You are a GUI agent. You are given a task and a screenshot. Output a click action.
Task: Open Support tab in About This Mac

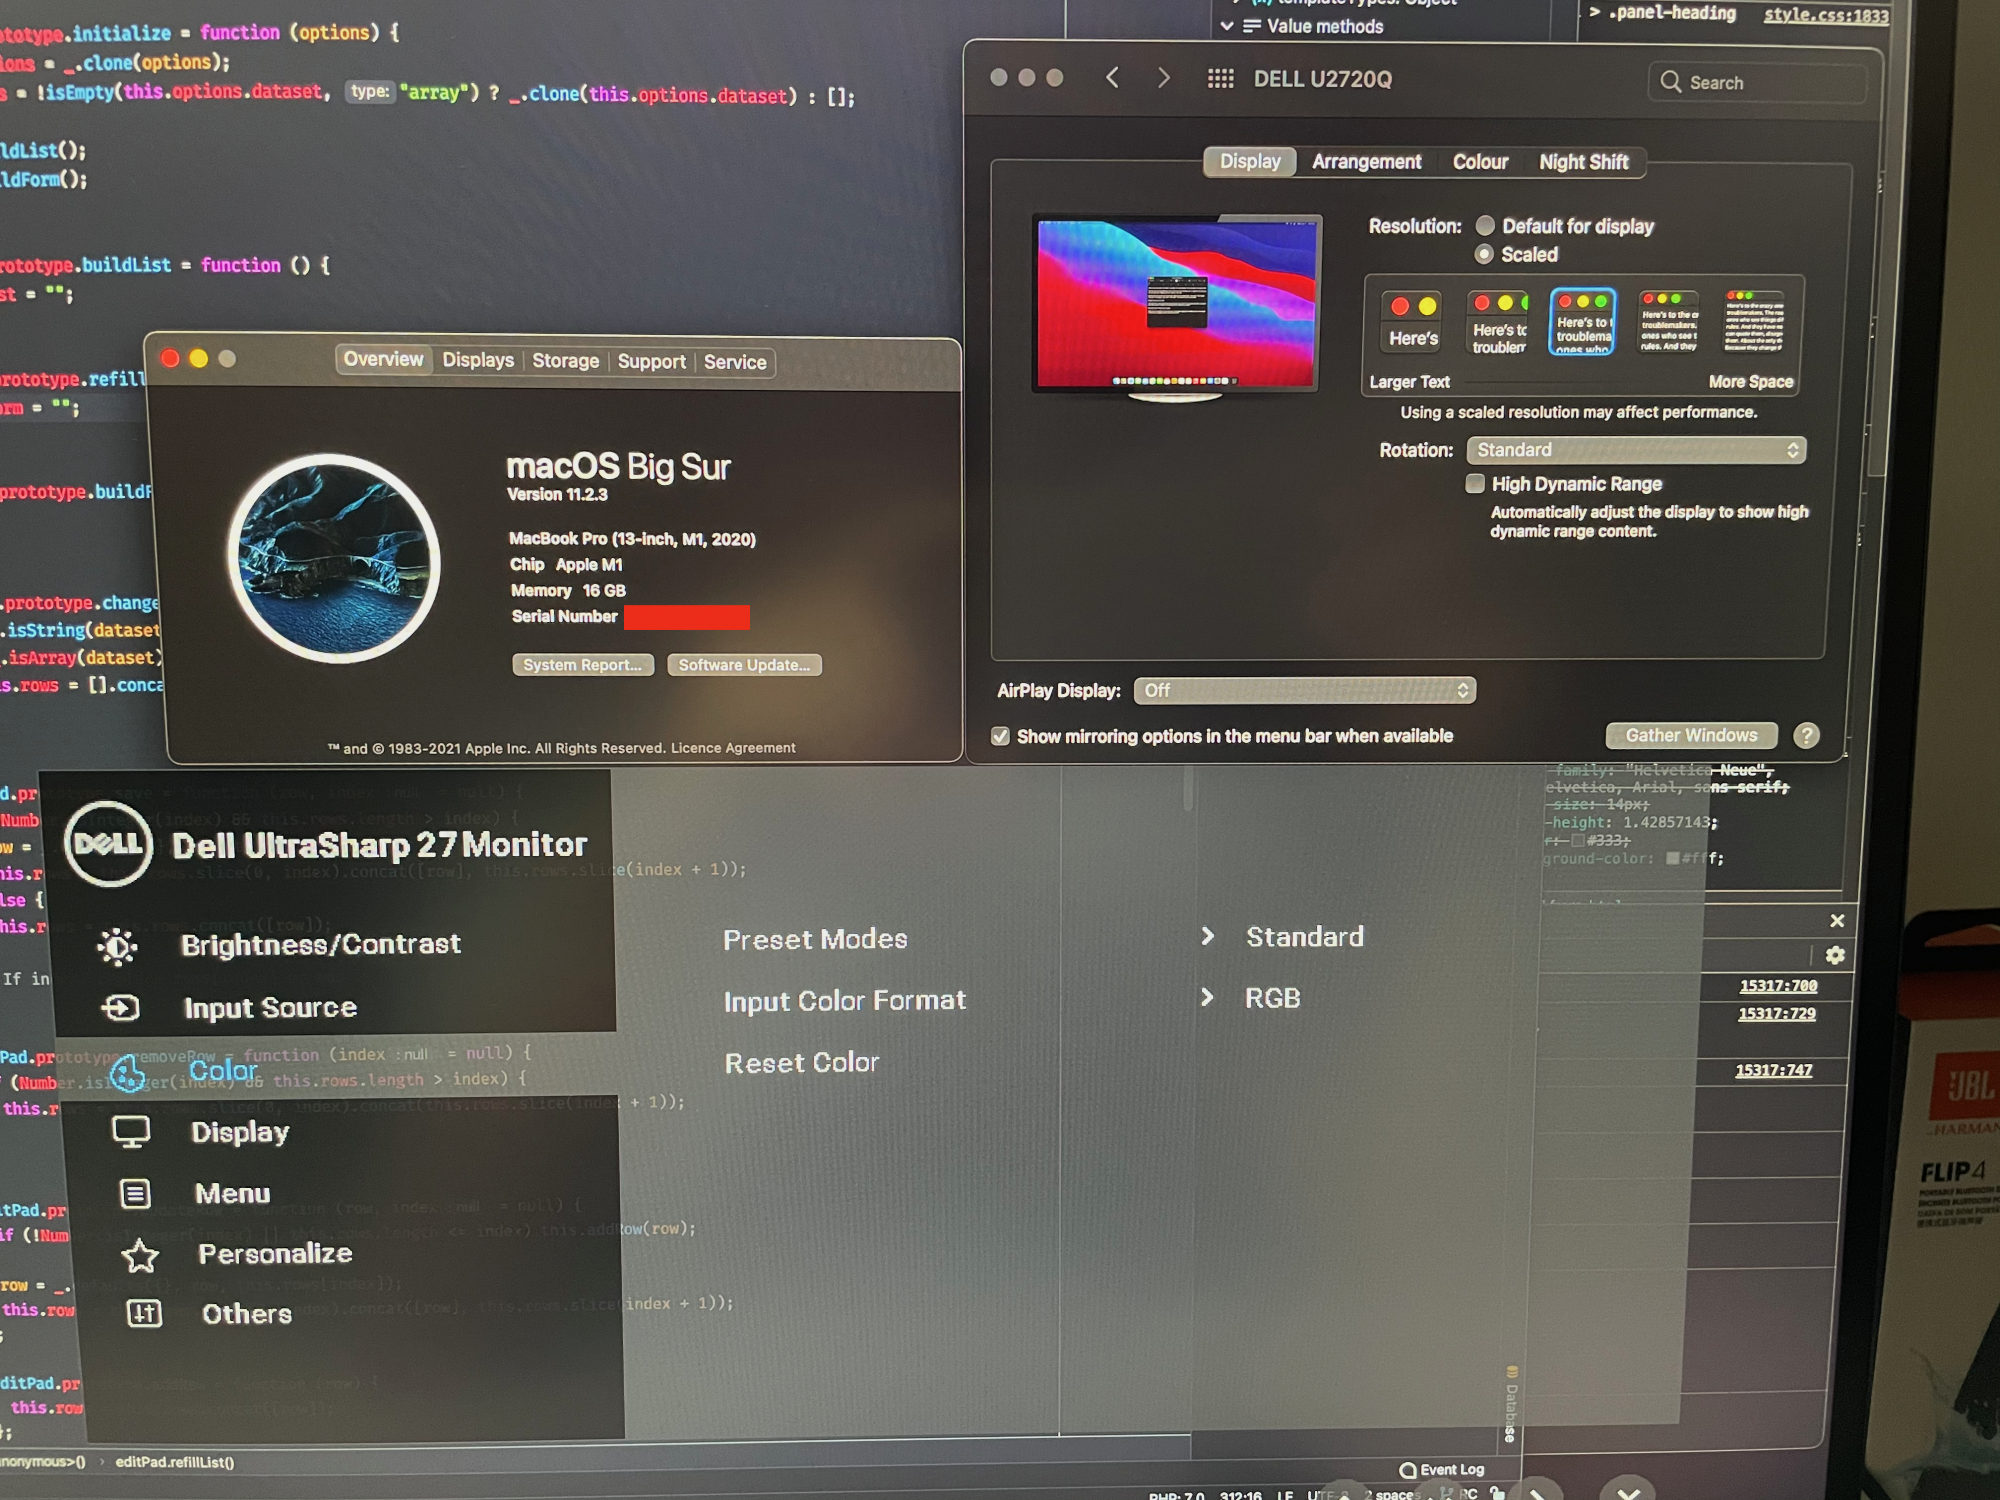[651, 362]
